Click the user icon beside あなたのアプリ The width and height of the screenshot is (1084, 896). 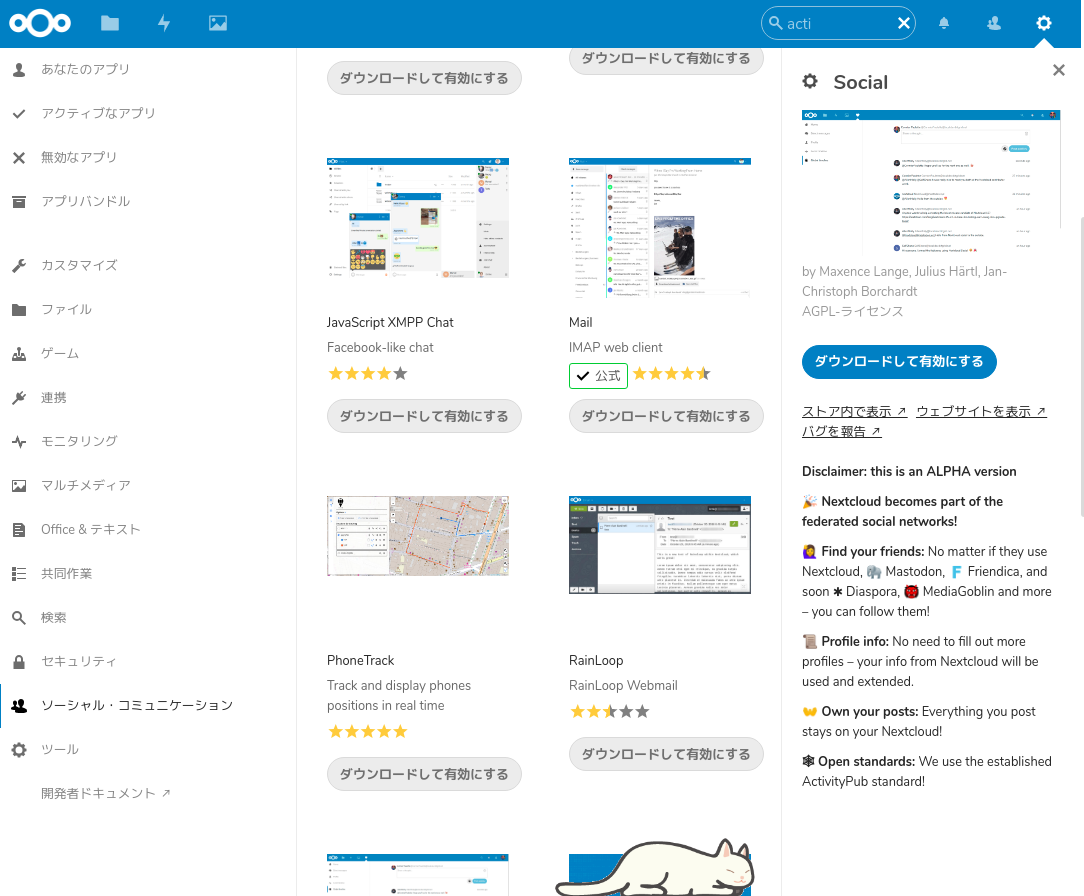(x=19, y=69)
